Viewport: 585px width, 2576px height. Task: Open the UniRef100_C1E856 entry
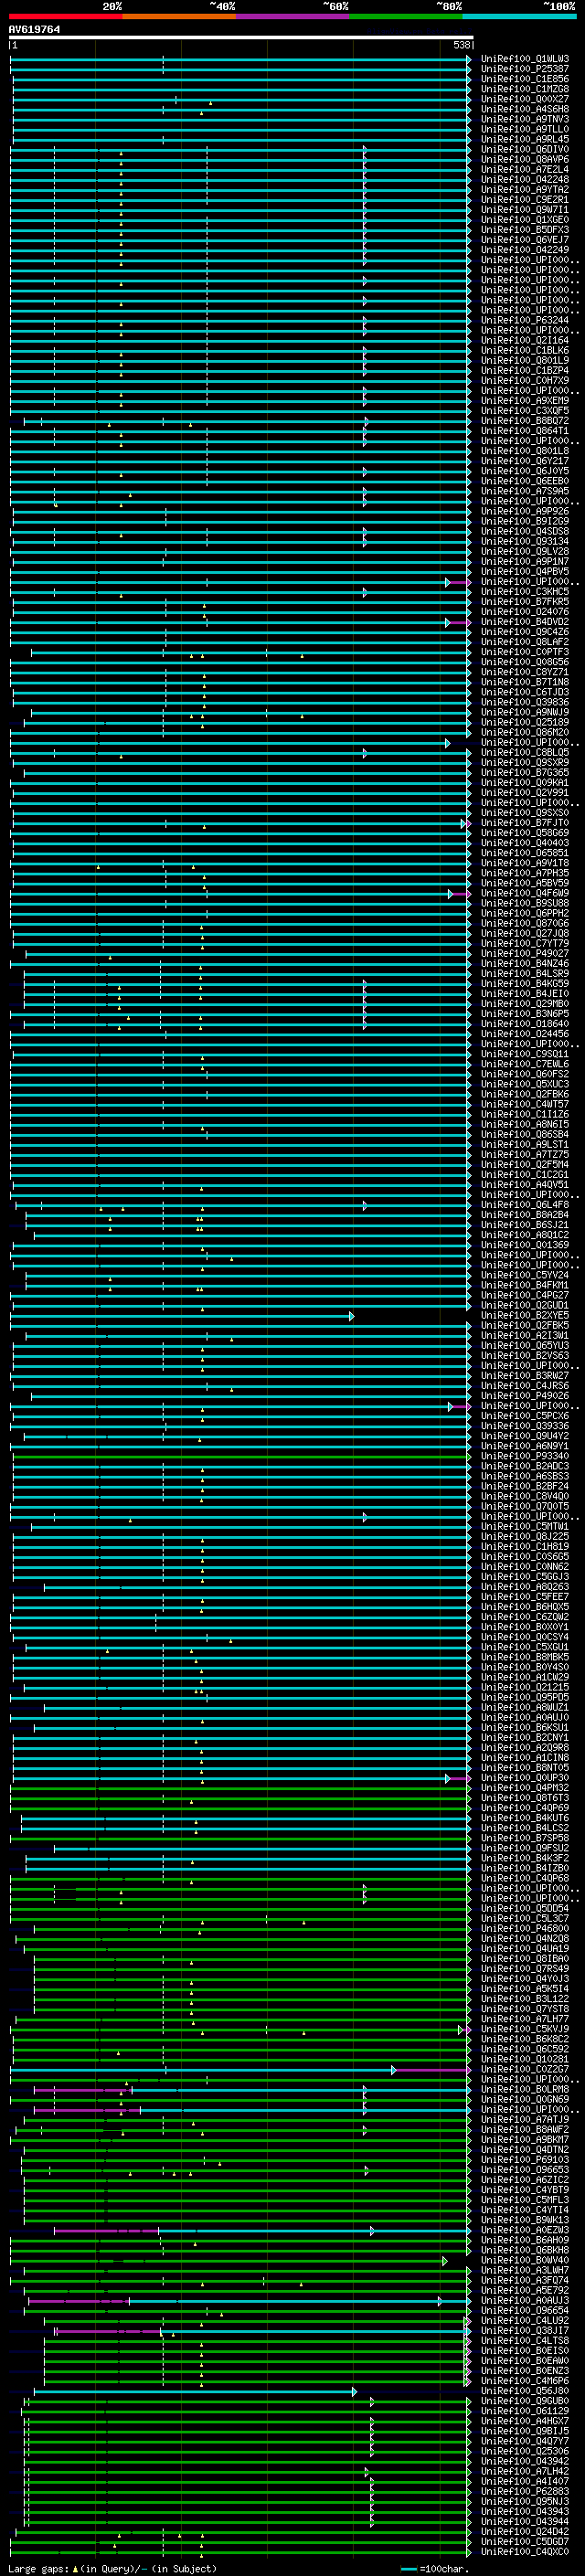coord(525,79)
